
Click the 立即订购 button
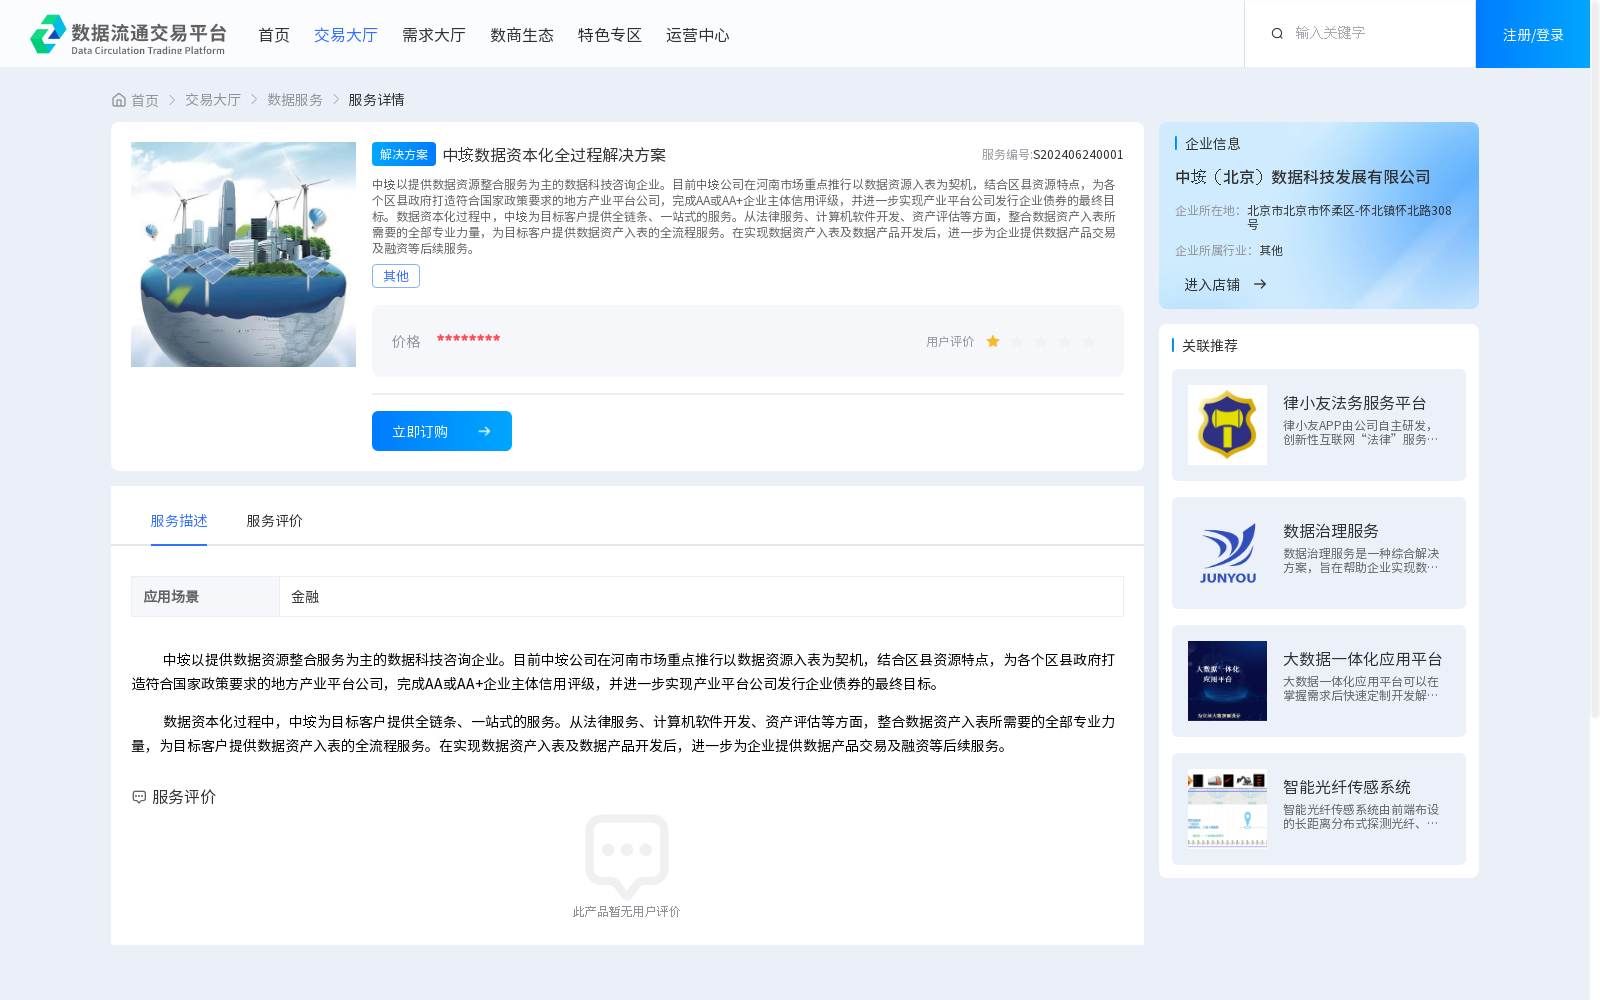tap(442, 431)
